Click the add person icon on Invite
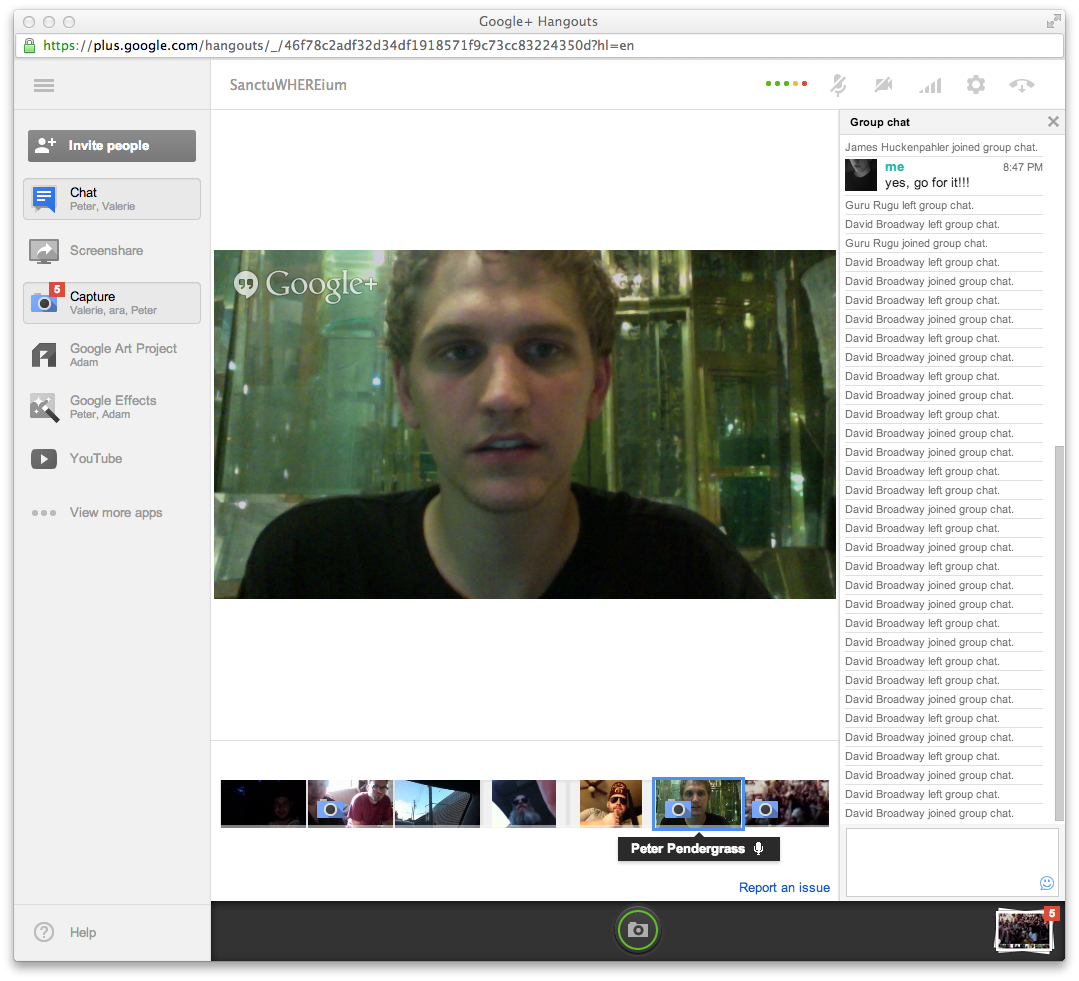1079x981 pixels. click(x=45, y=145)
